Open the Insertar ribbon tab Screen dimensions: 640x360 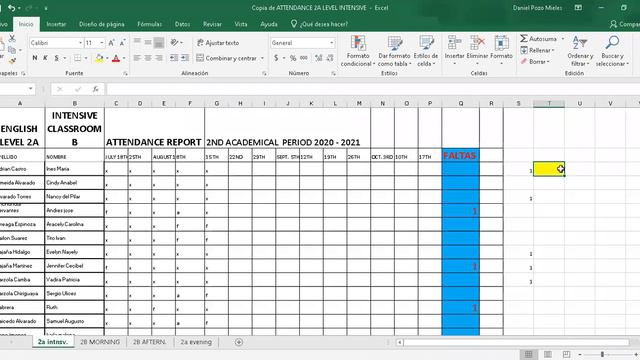(x=56, y=24)
